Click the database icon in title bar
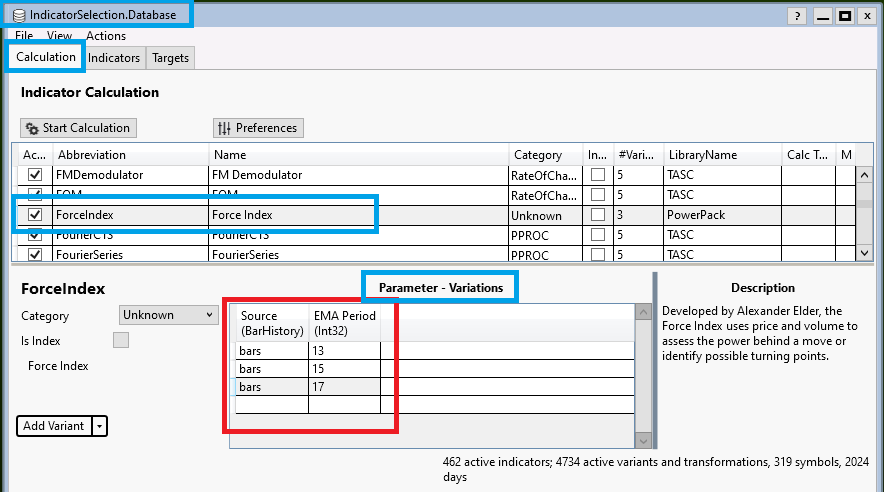The image size is (884, 492). point(19,15)
